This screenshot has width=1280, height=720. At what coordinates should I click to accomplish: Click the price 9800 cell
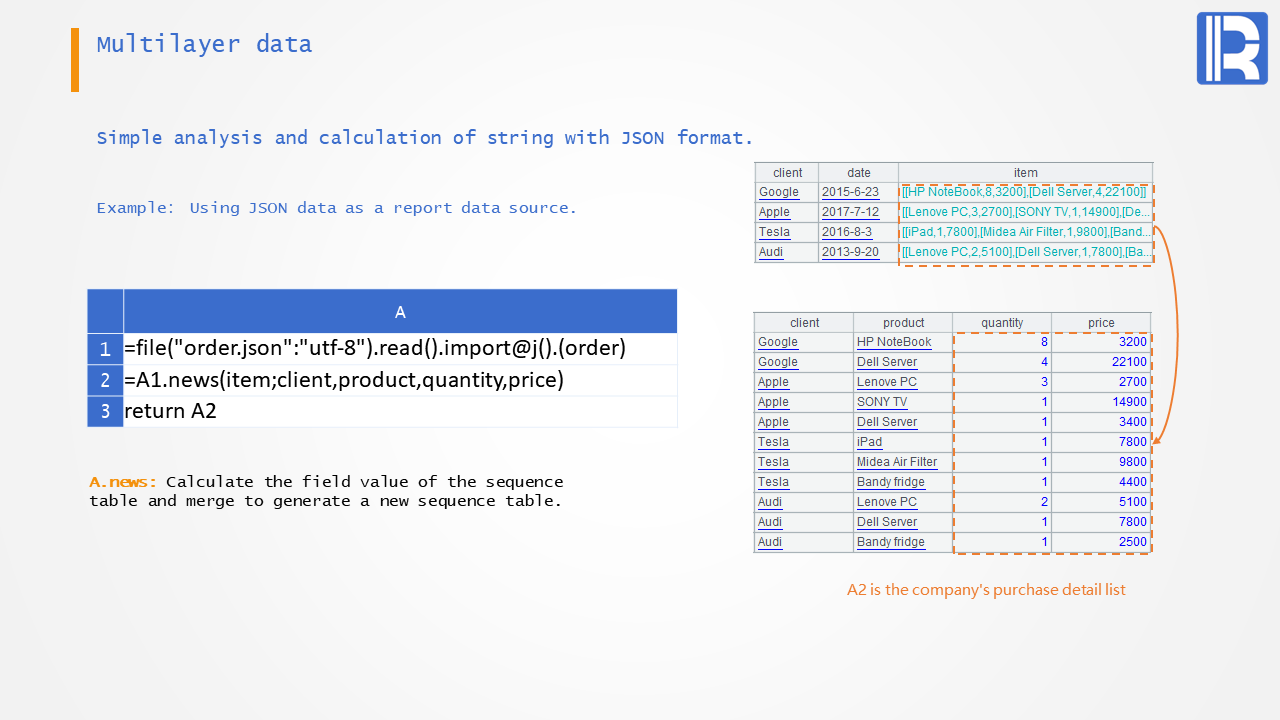coord(1101,462)
